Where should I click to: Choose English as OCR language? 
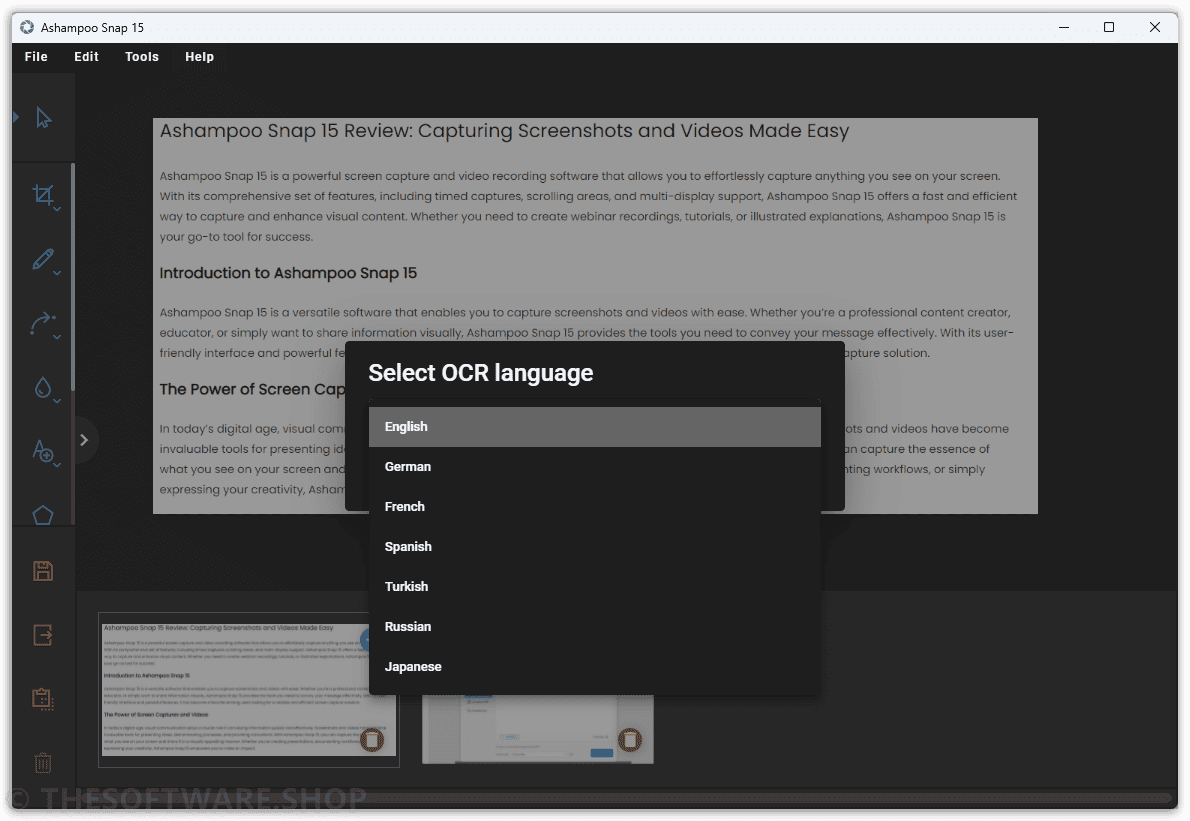[594, 426]
